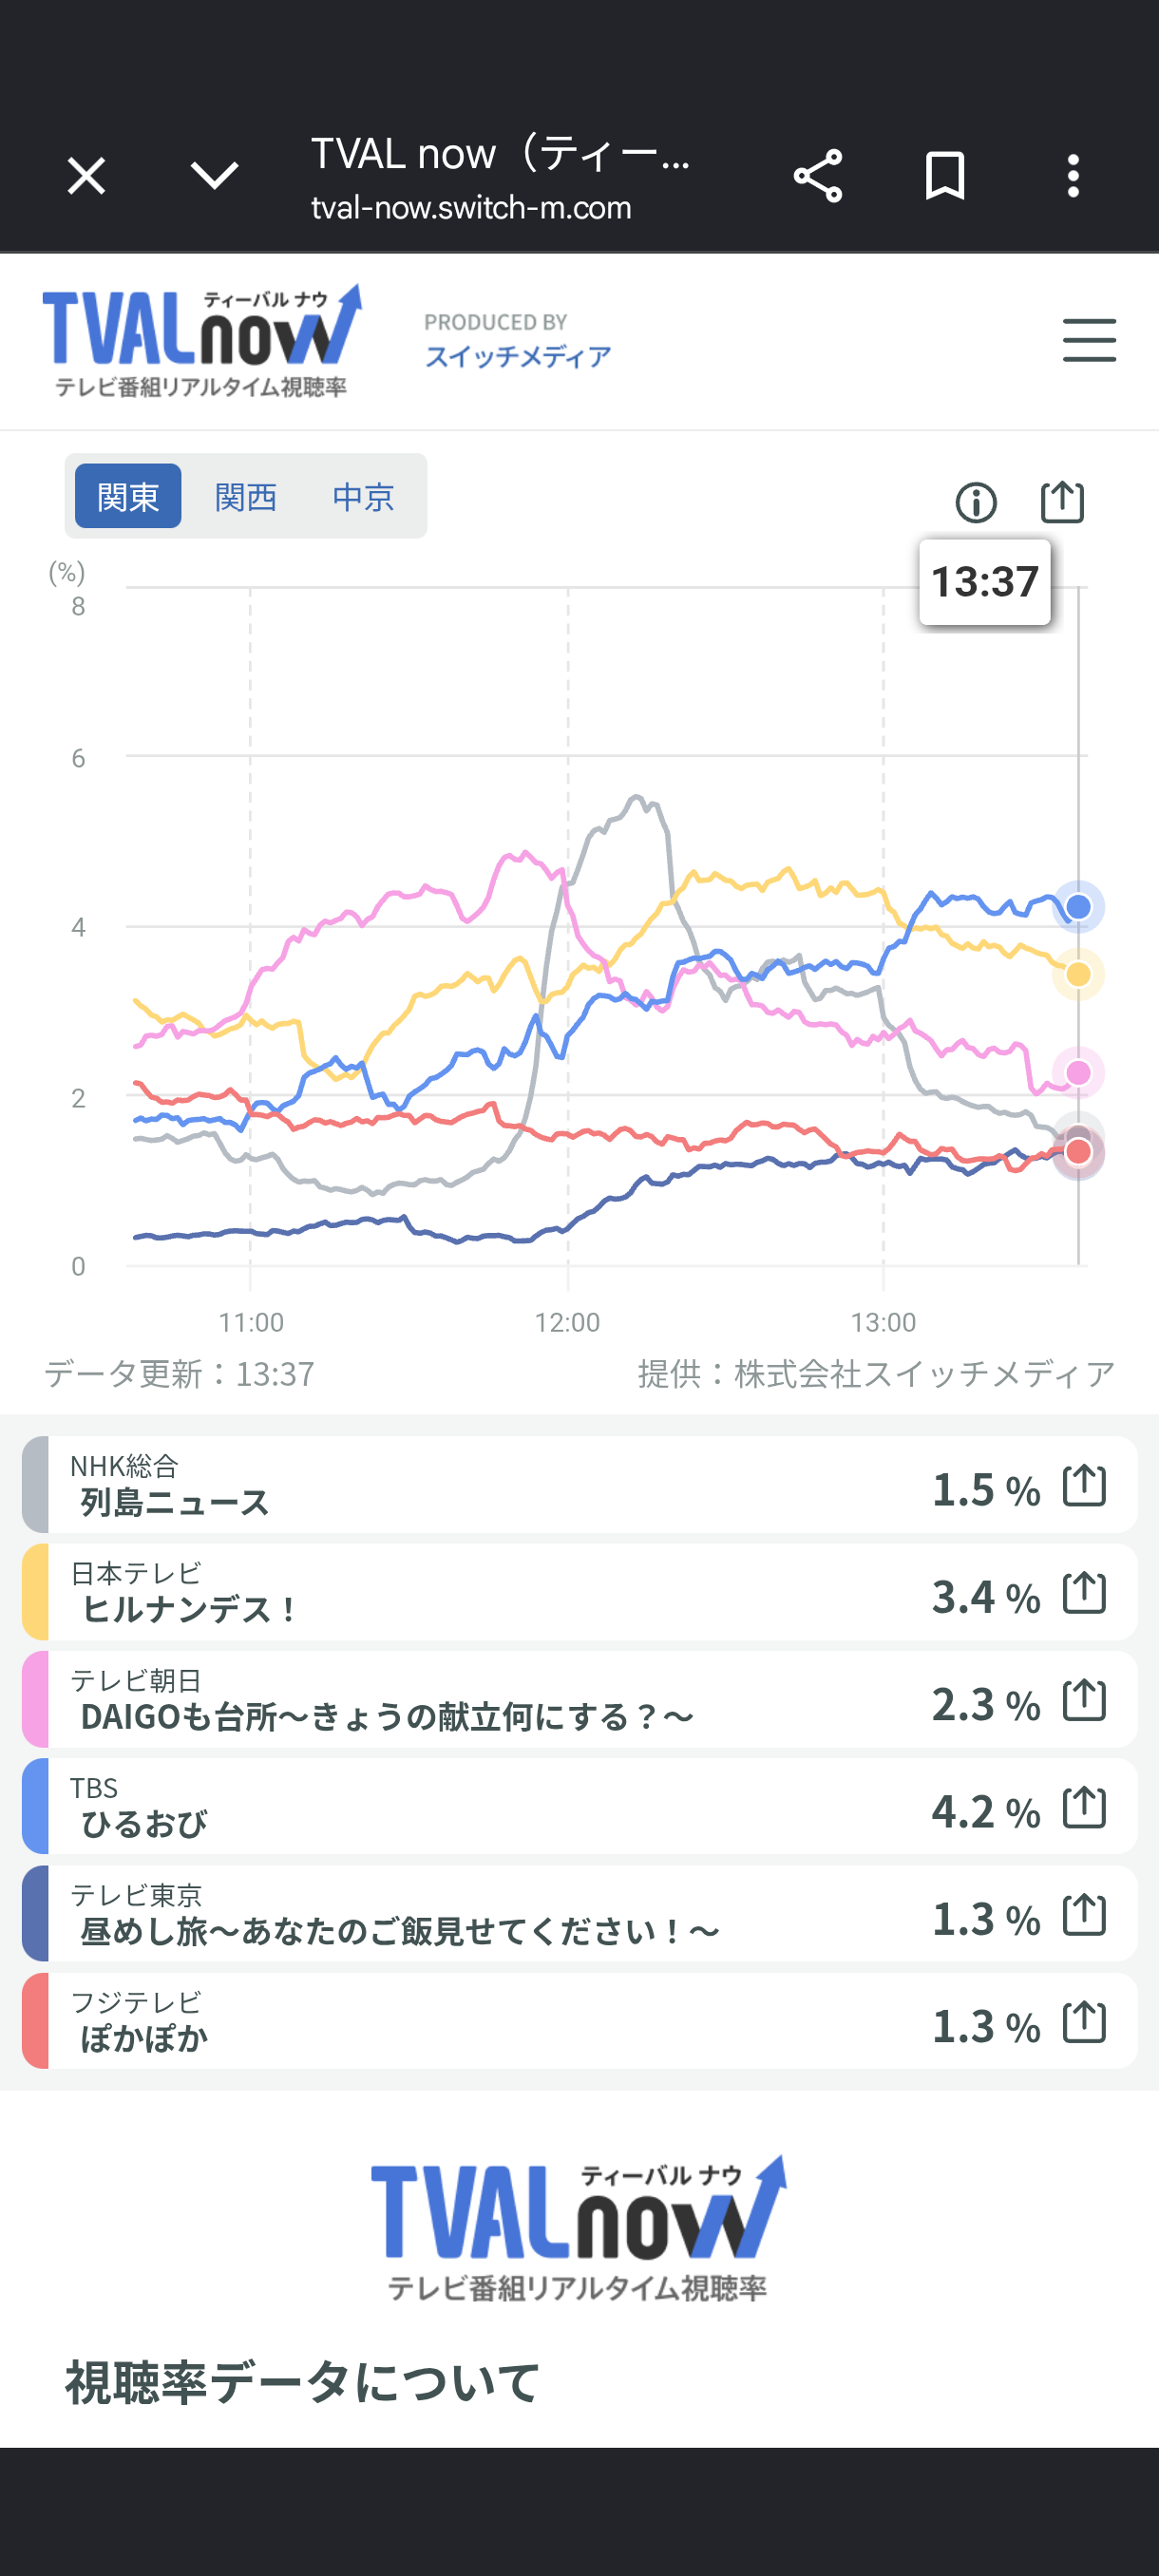Select the テレビ朝日 DAIGOも台所 row

(x=579, y=1699)
